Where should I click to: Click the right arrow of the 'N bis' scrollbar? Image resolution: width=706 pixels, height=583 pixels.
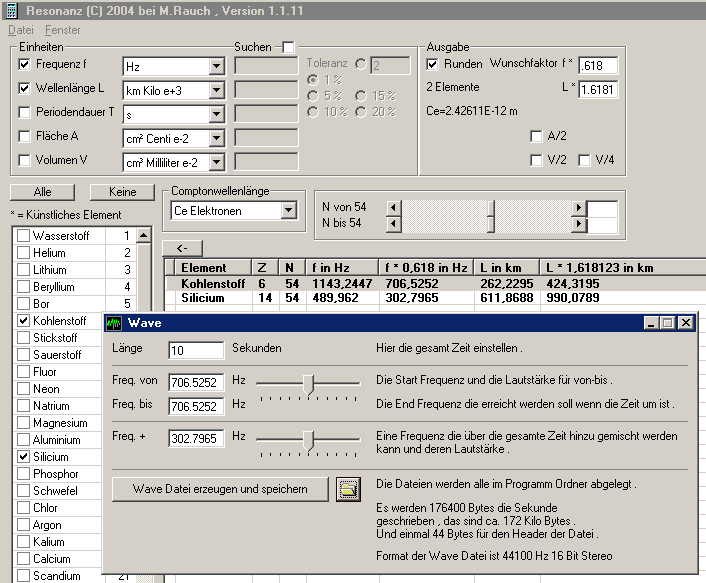click(578, 224)
